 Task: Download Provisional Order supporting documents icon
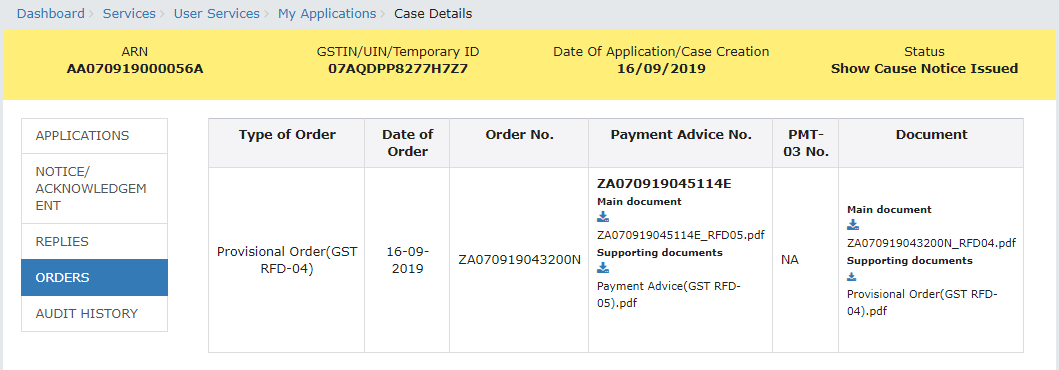(852, 276)
